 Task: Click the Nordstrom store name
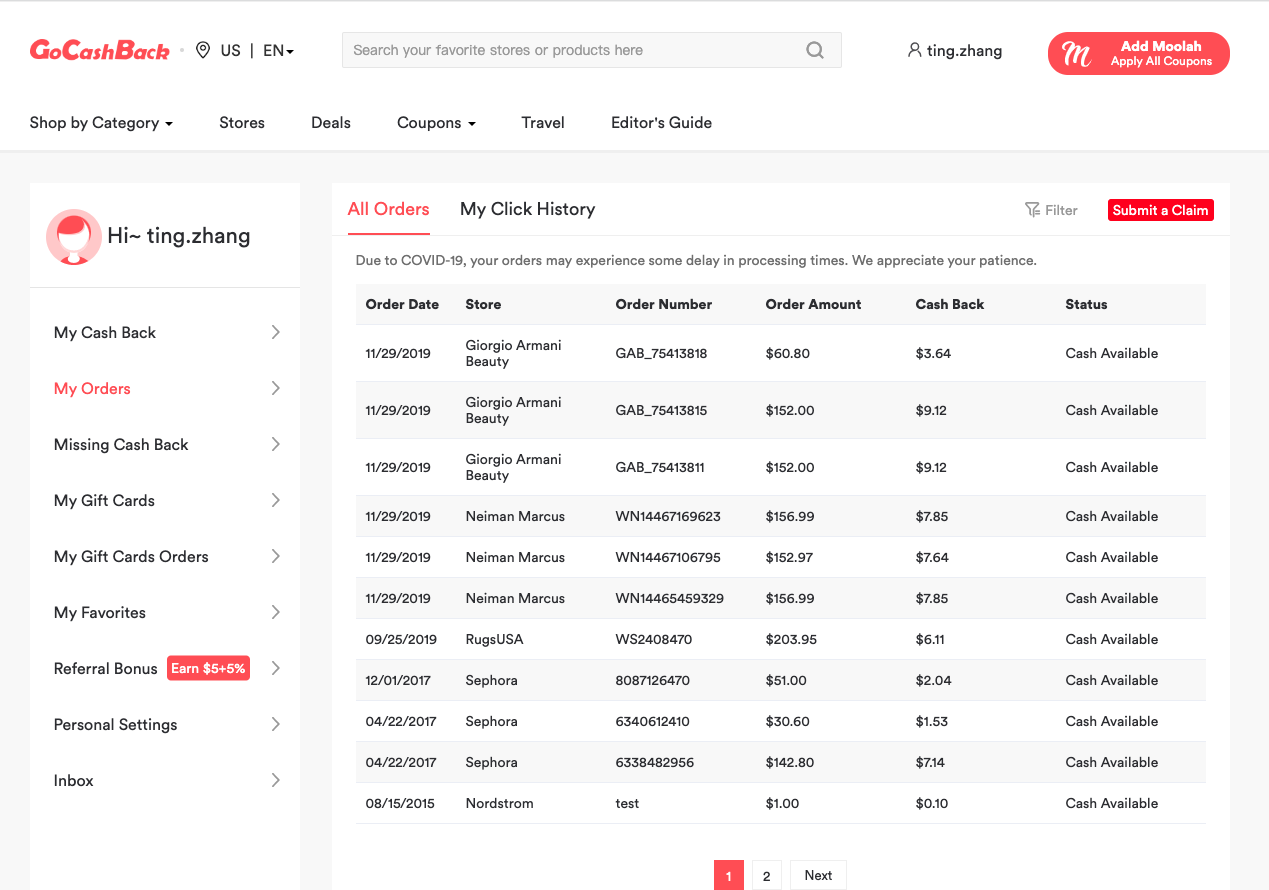coord(500,803)
